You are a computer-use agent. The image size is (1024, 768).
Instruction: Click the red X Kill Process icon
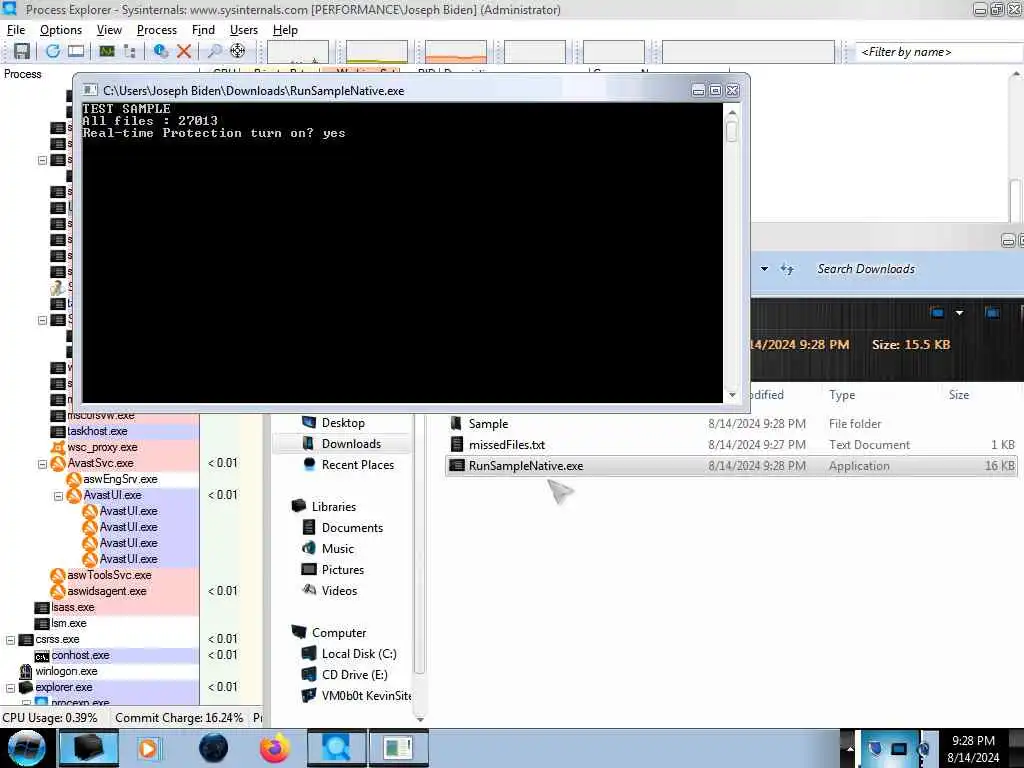coord(184,51)
